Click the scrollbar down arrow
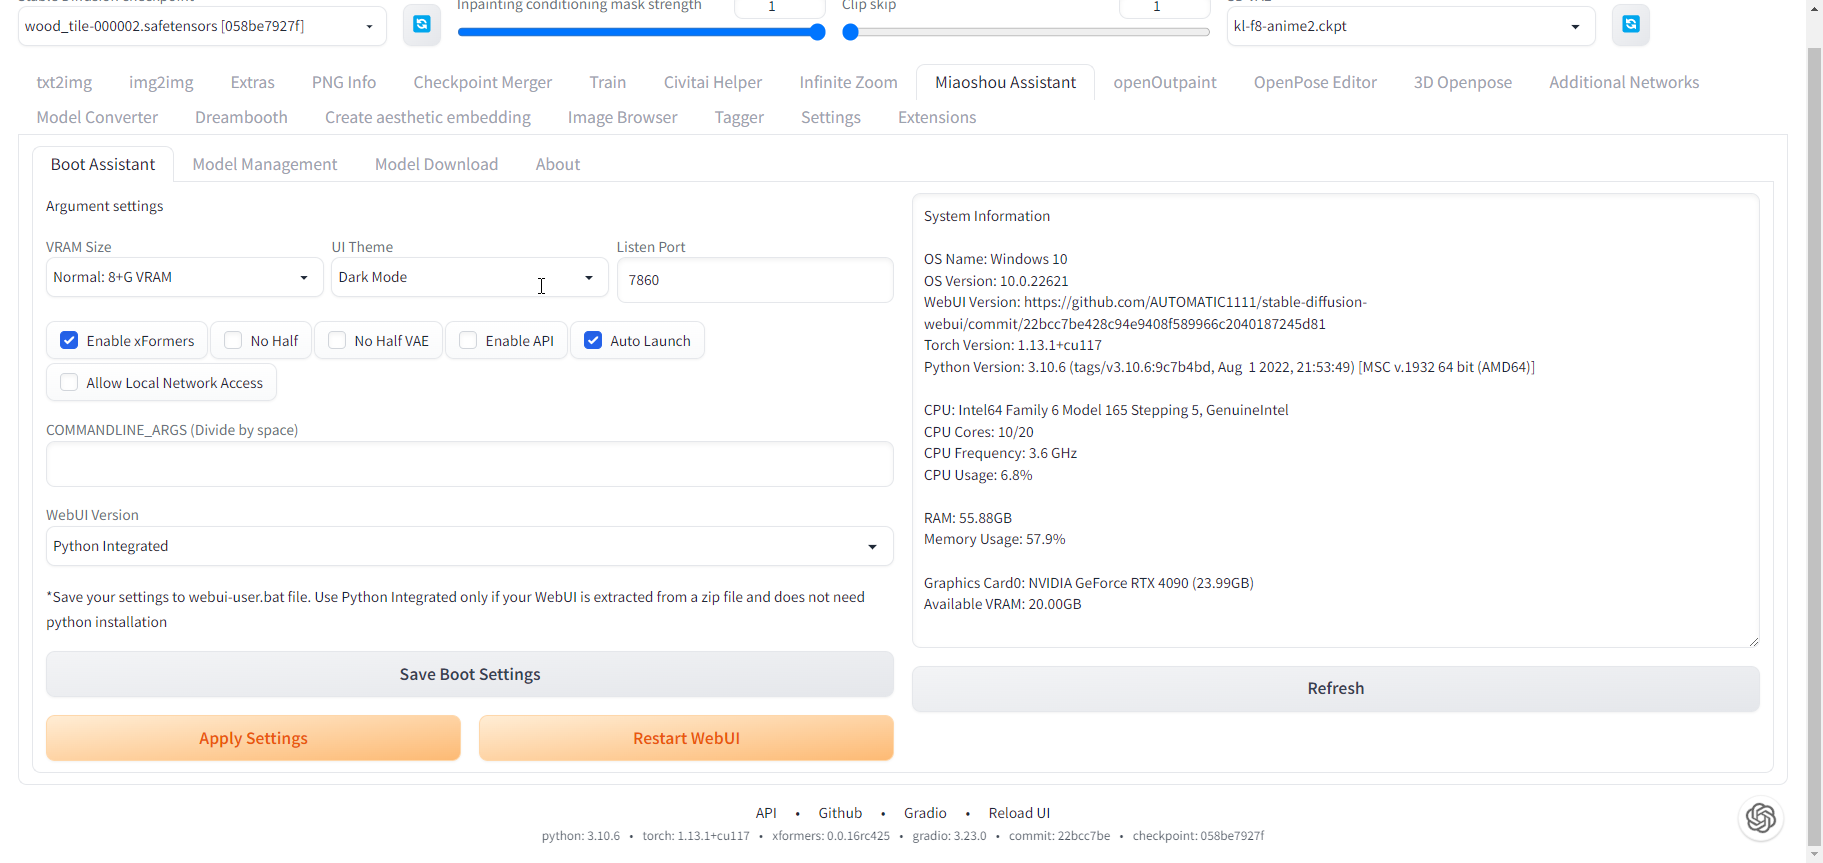This screenshot has height=863, width=1823. coord(1814,854)
